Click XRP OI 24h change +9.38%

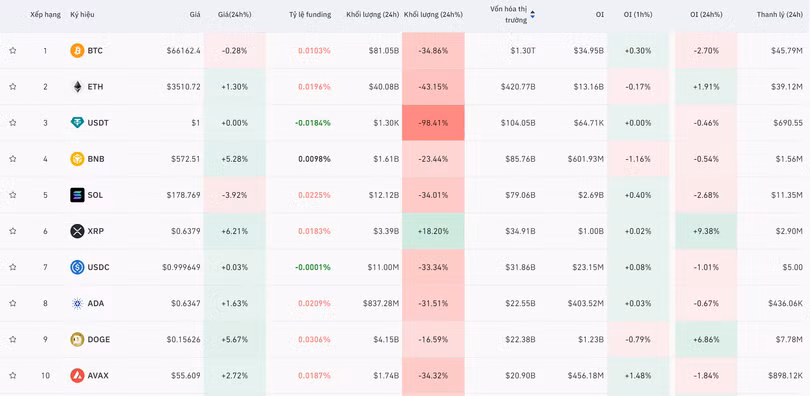click(706, 231)
